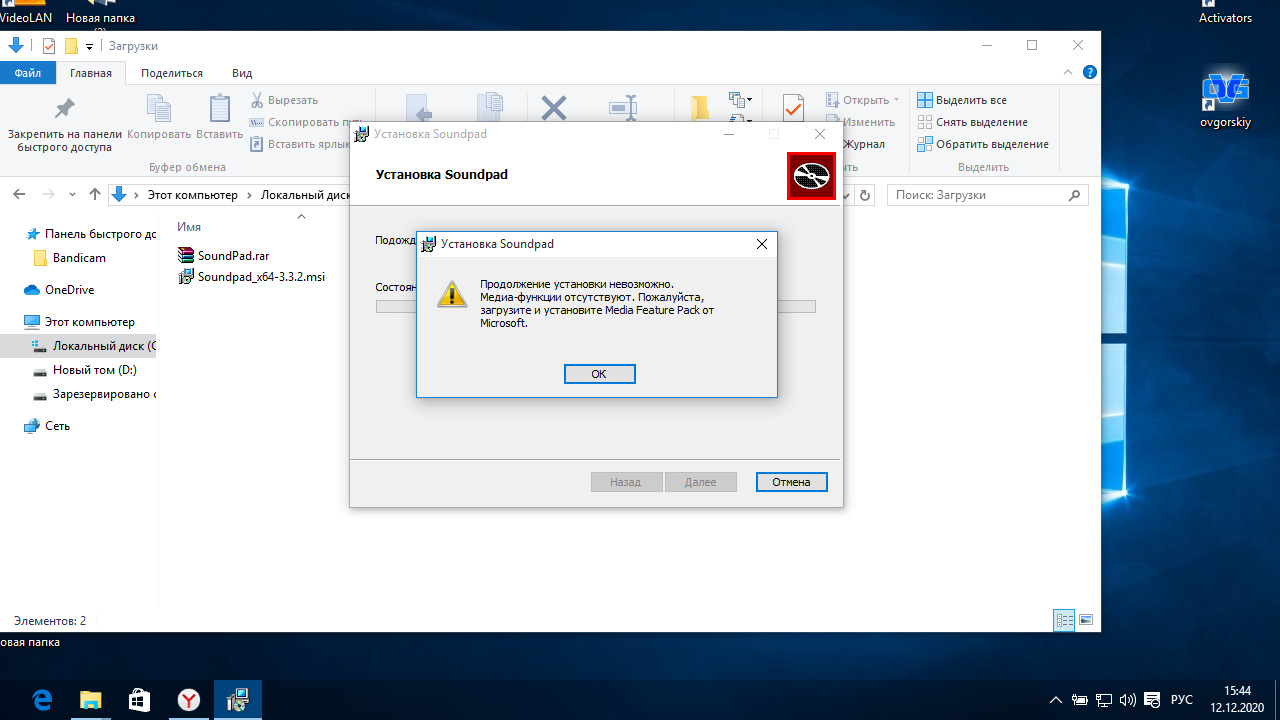Select Bandicam folder in navigation pane

[x=69, y=258]
